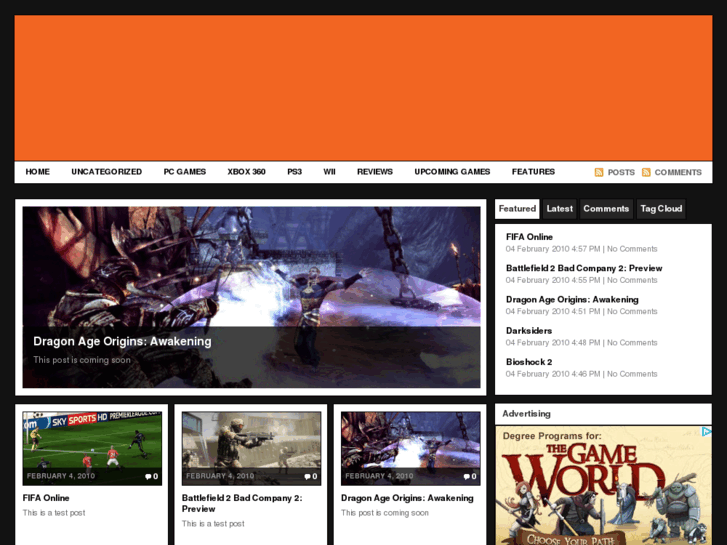This screenshot has height=545, width=727.
Task: Switch to the Latest tab
Action: point(560,209)
